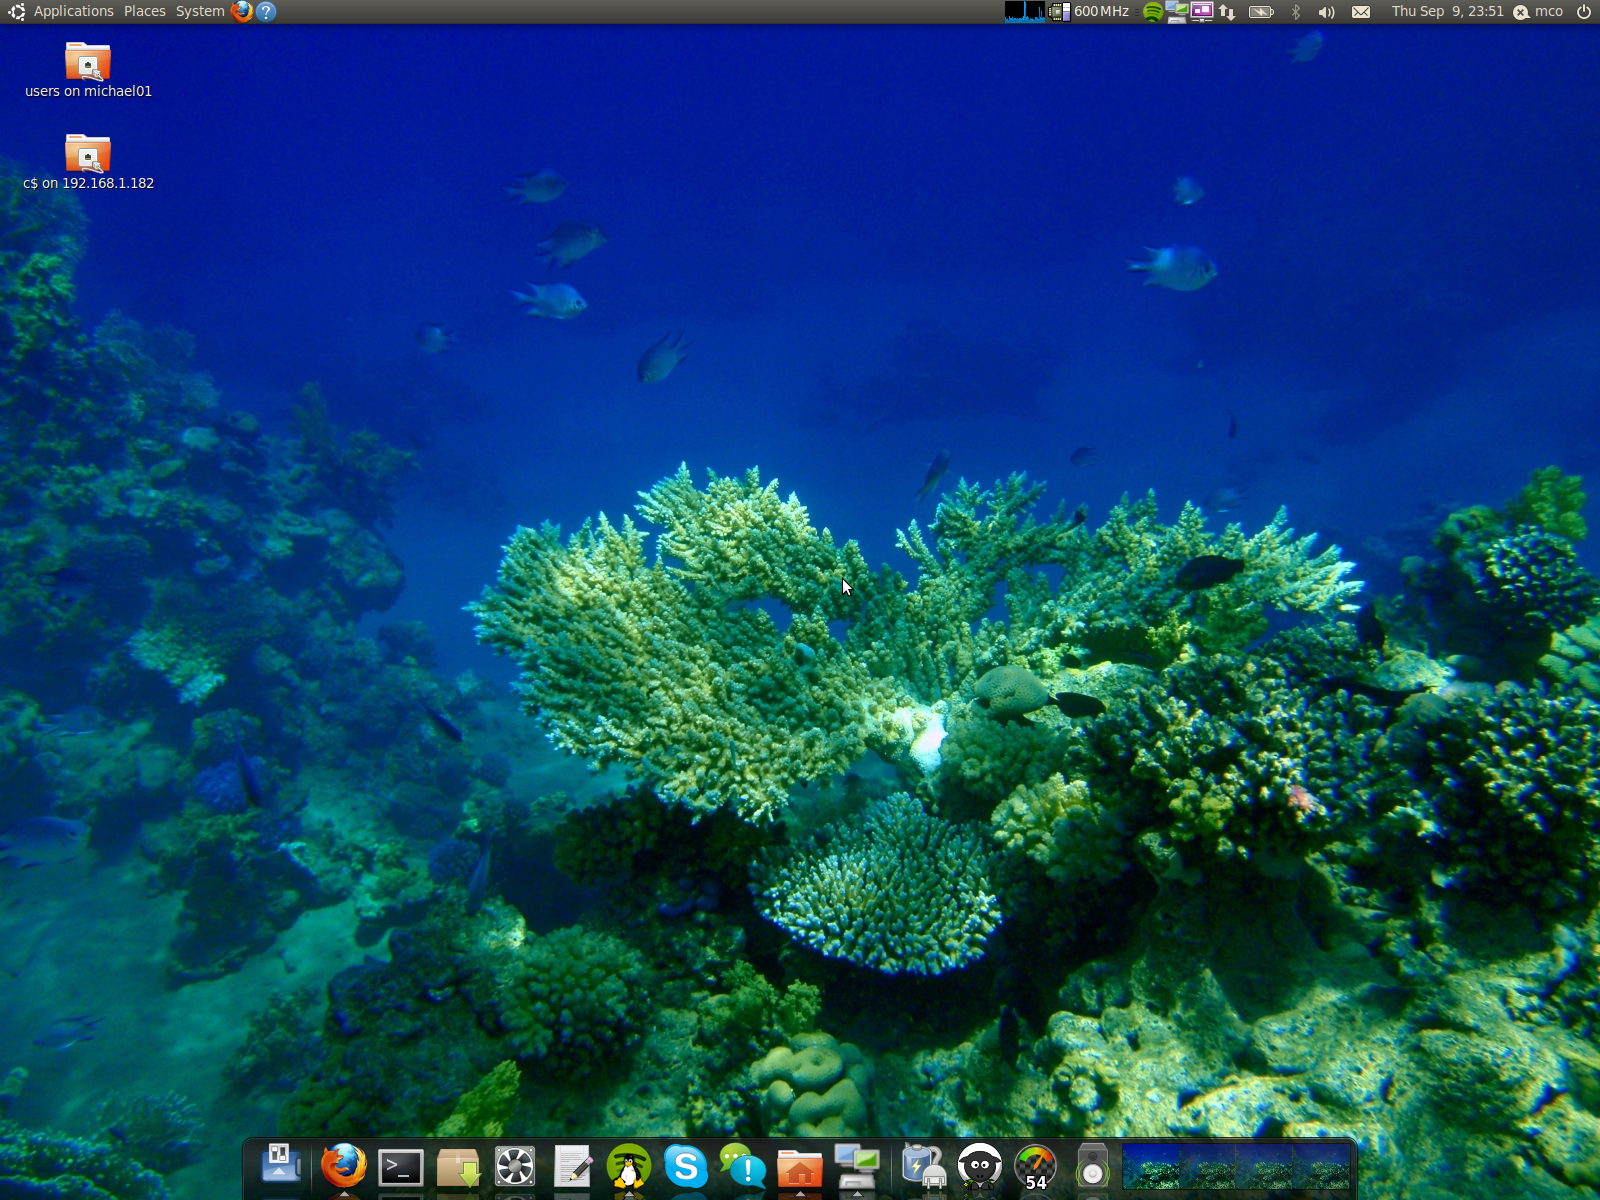This screenshot has height=1200, width=1600.
Task: Open the power session menu
Action: click(x=1584, y=12)
